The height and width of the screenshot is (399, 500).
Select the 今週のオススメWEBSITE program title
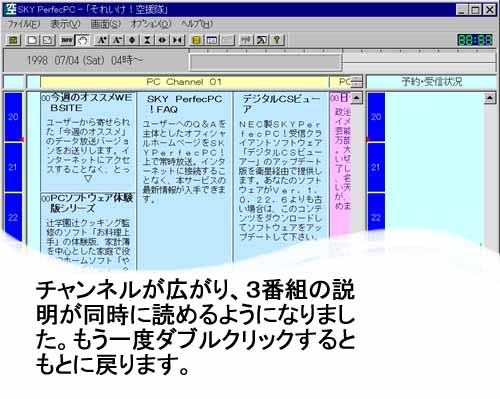click(x=91, y=103)
